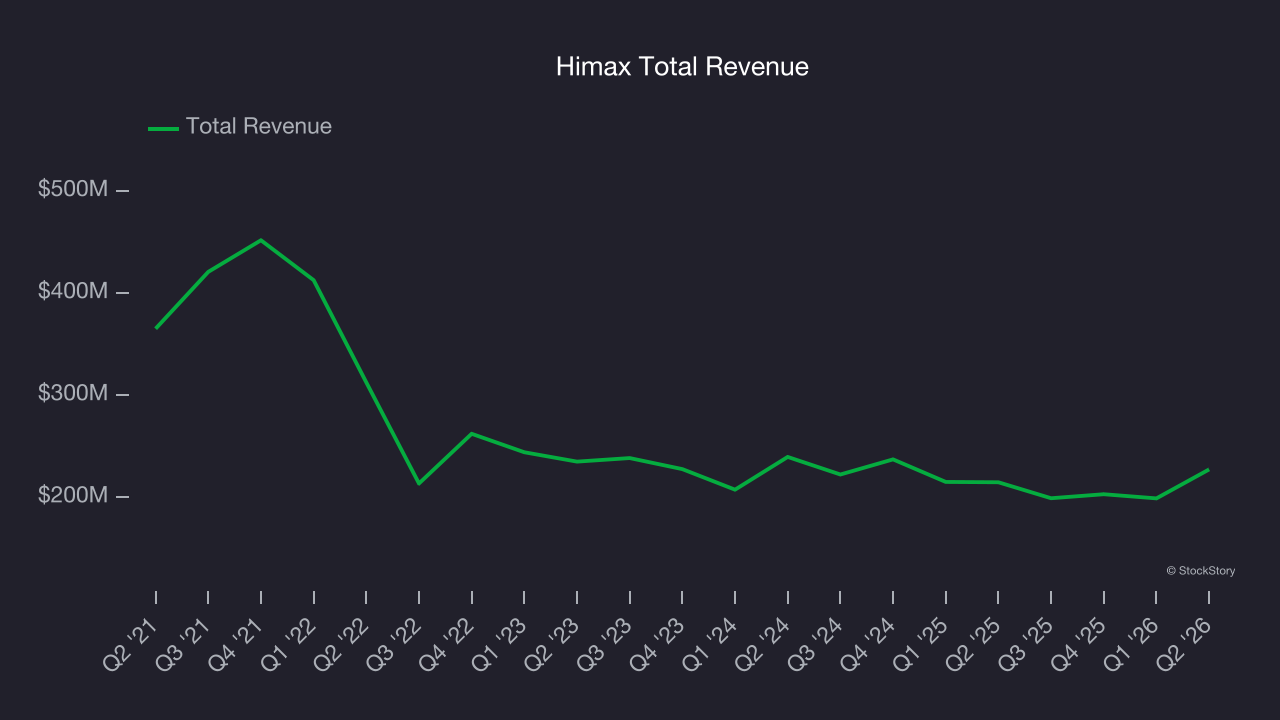
Task: Click the chart title "Himax Total Revenue"
Action: pos(682,67)
